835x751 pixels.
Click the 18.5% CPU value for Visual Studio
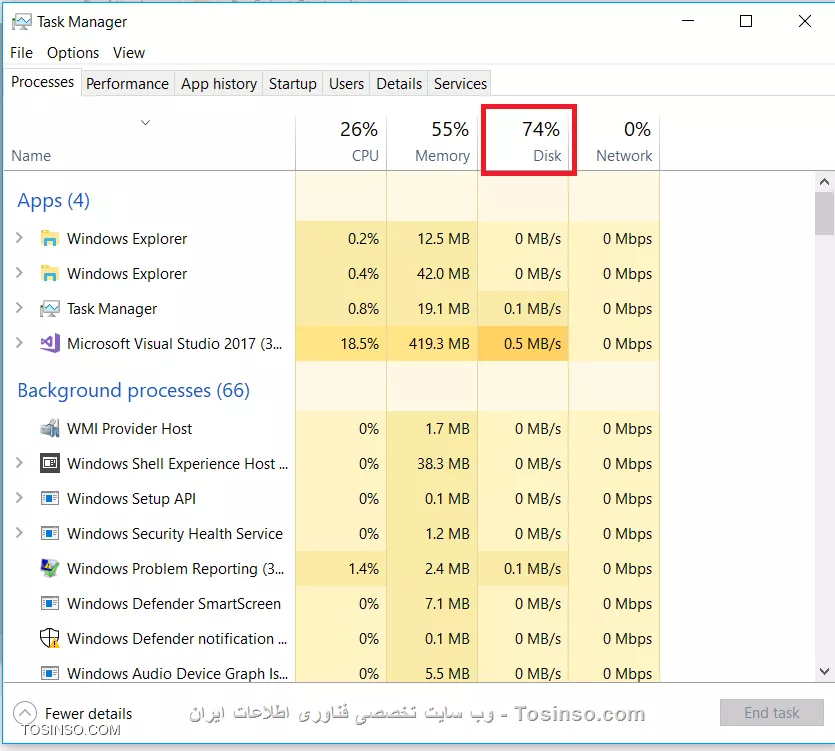[359, 344]
